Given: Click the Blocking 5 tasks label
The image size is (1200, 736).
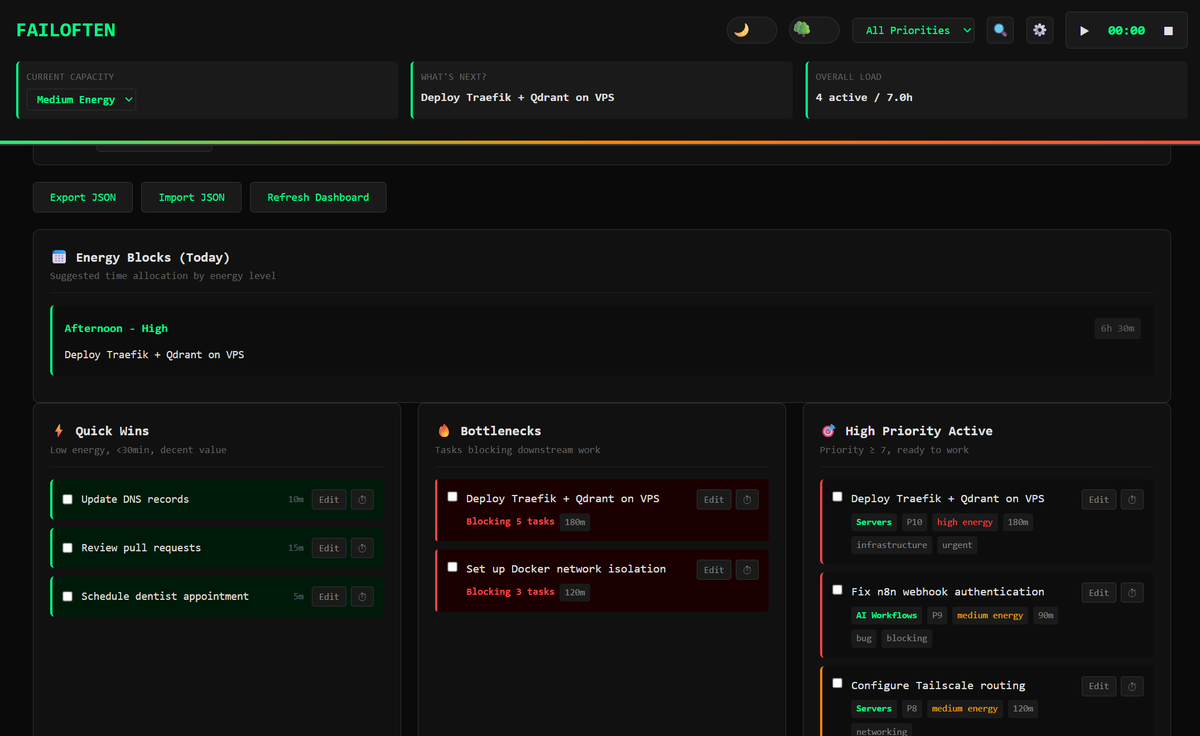Looking at the screenshot, I should (510, 522).
